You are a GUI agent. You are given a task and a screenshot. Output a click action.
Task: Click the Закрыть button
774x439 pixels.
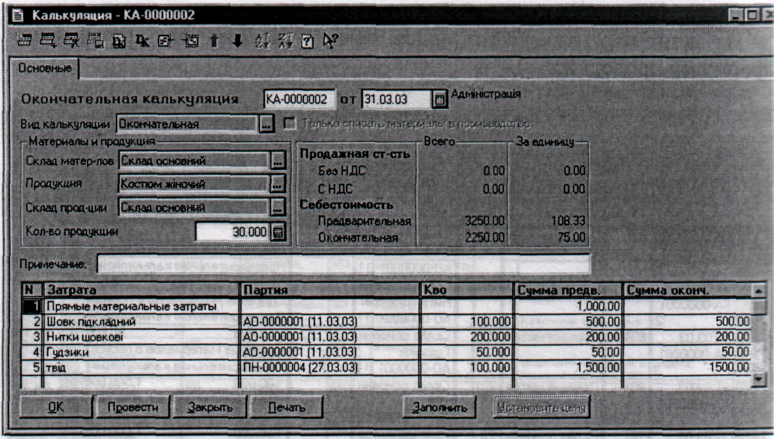[210, 407]
